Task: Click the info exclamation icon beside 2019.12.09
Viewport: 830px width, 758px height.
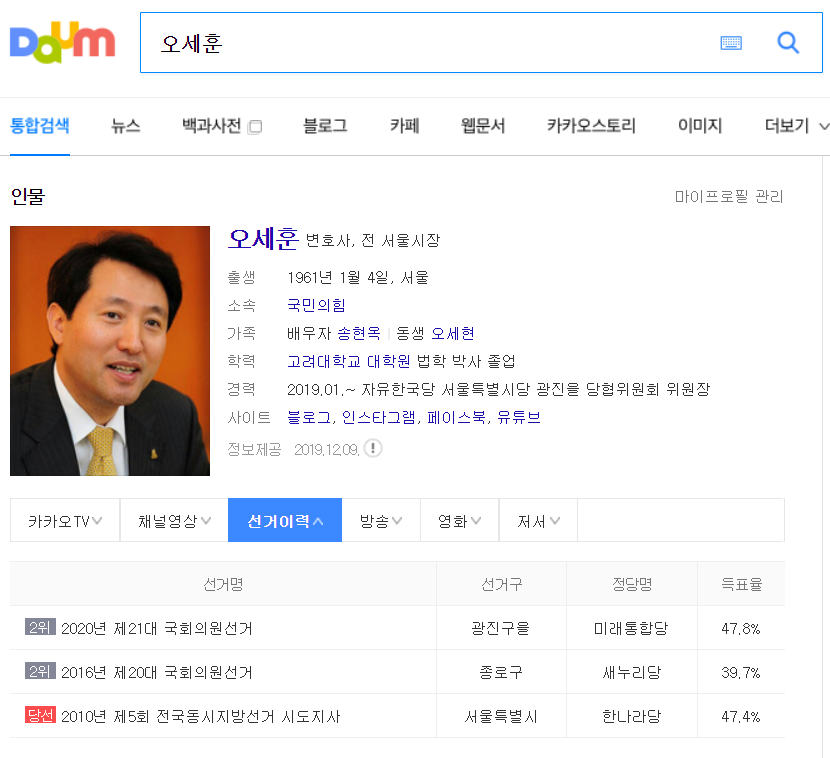Action: pos(373,448)
